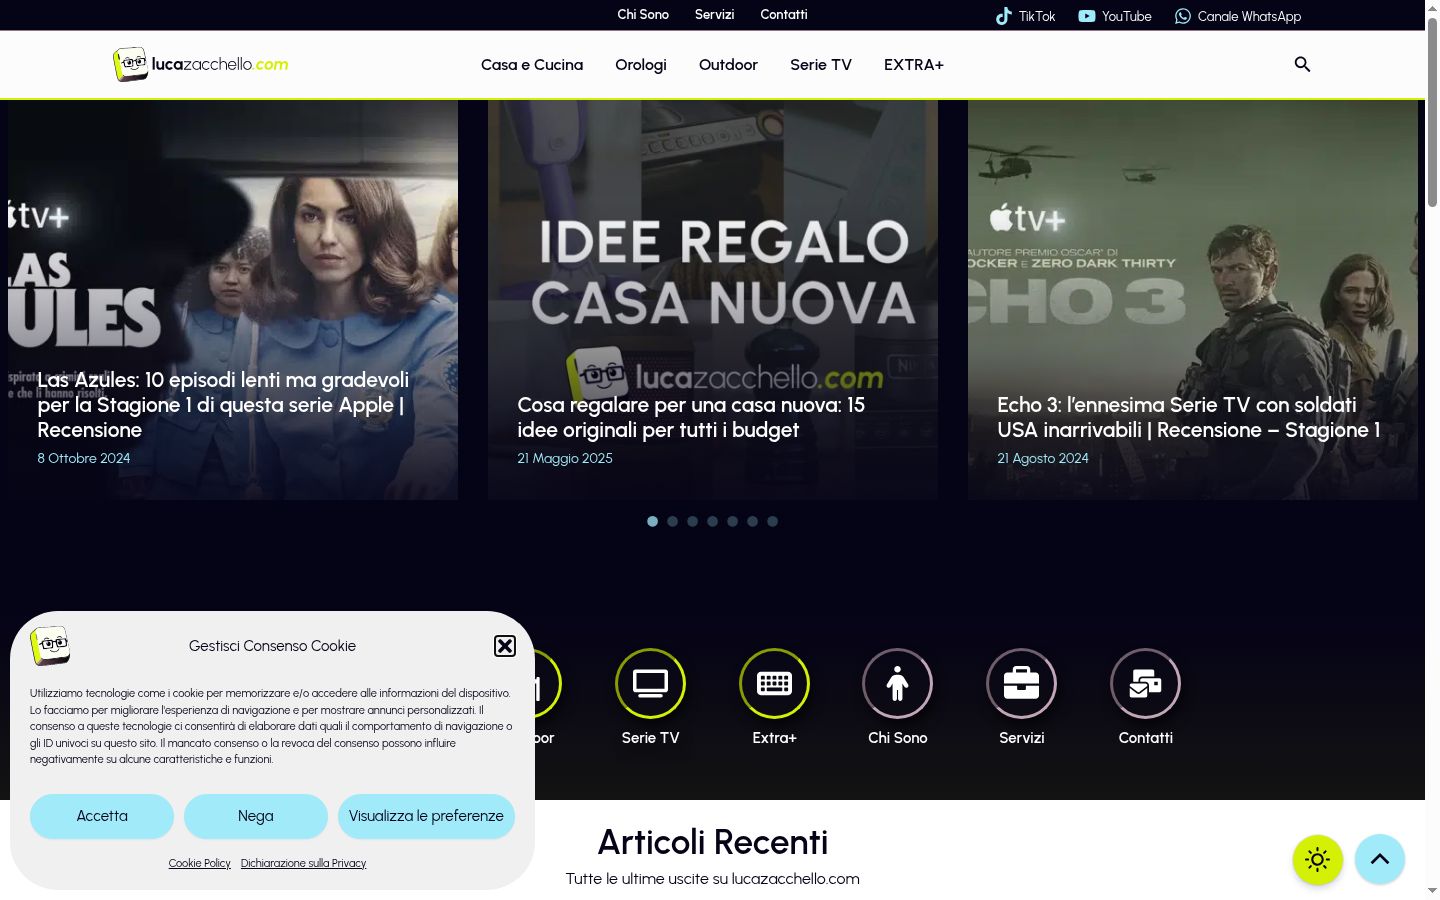Select the first carousel dot
Image resolution: width=1440 pixels, height=900 pixels.
653,521
